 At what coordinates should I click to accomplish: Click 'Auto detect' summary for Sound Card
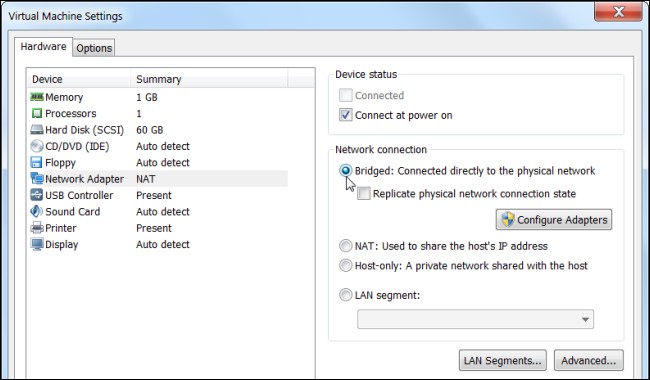click(163, 211)
